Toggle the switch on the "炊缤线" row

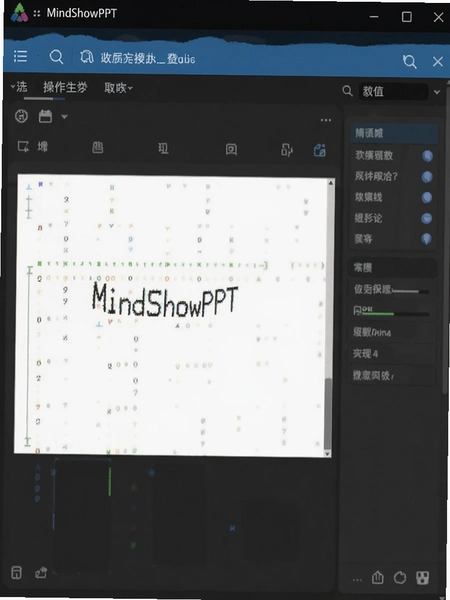point(427,197)
